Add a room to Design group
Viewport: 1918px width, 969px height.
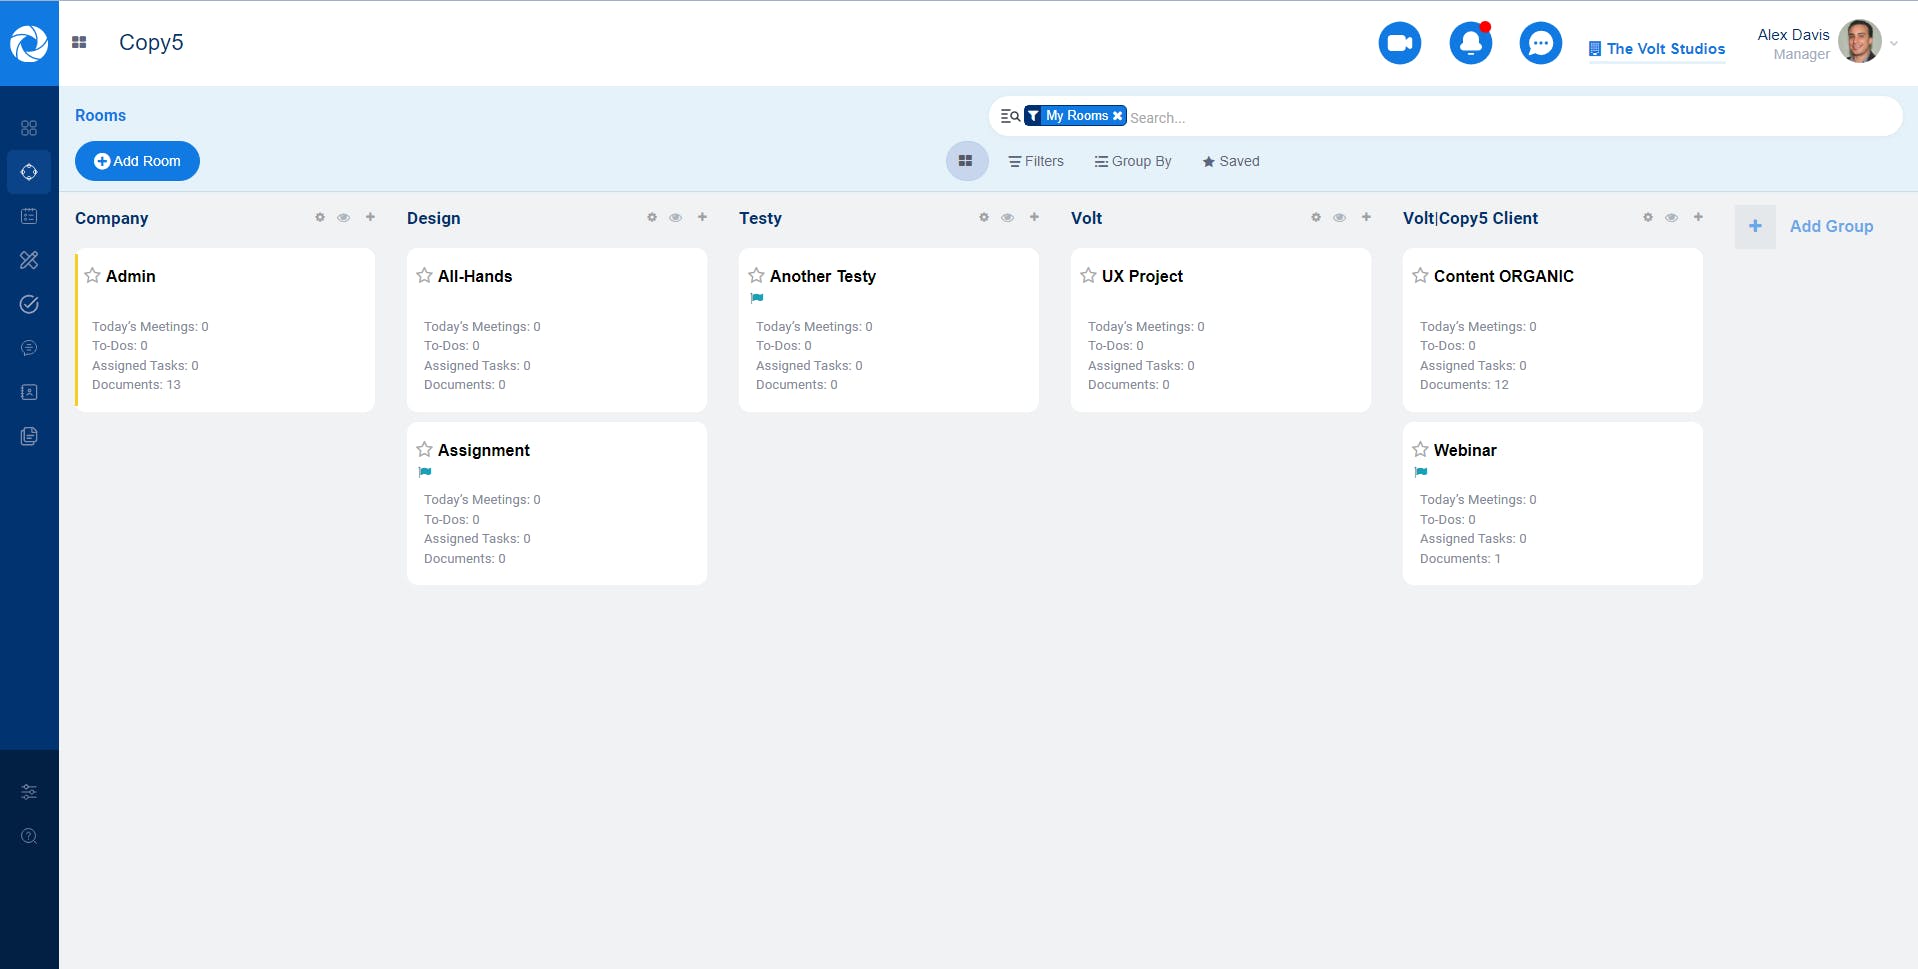[702, 217]
